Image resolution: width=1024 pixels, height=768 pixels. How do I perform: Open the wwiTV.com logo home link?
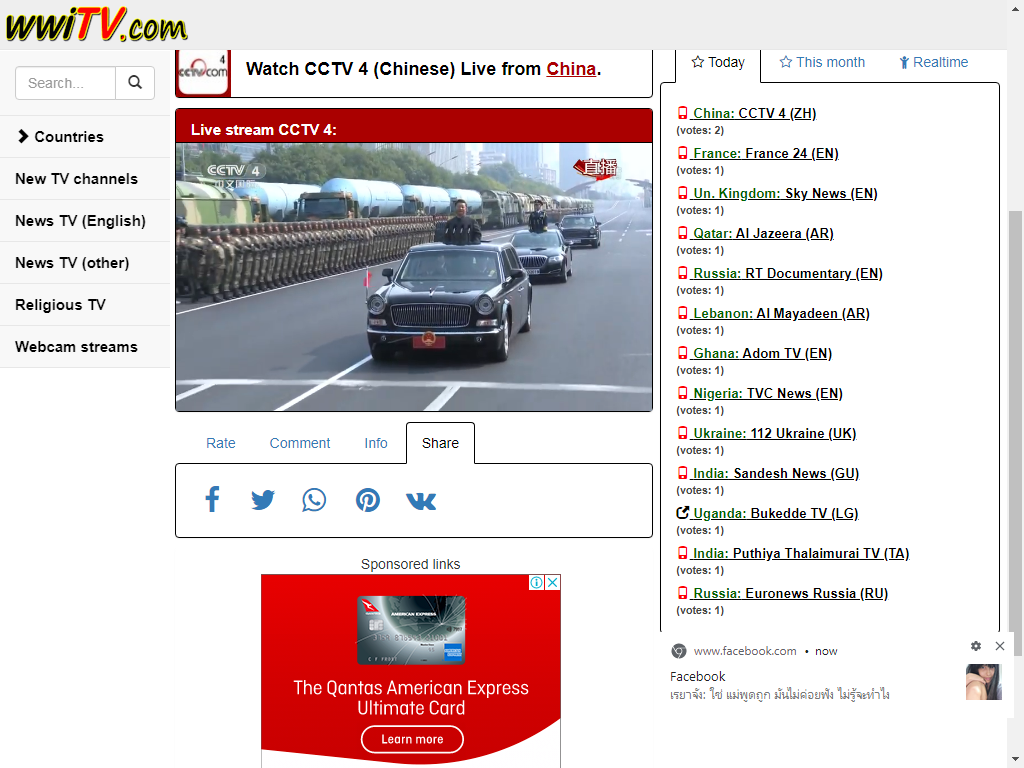[96, 25]
